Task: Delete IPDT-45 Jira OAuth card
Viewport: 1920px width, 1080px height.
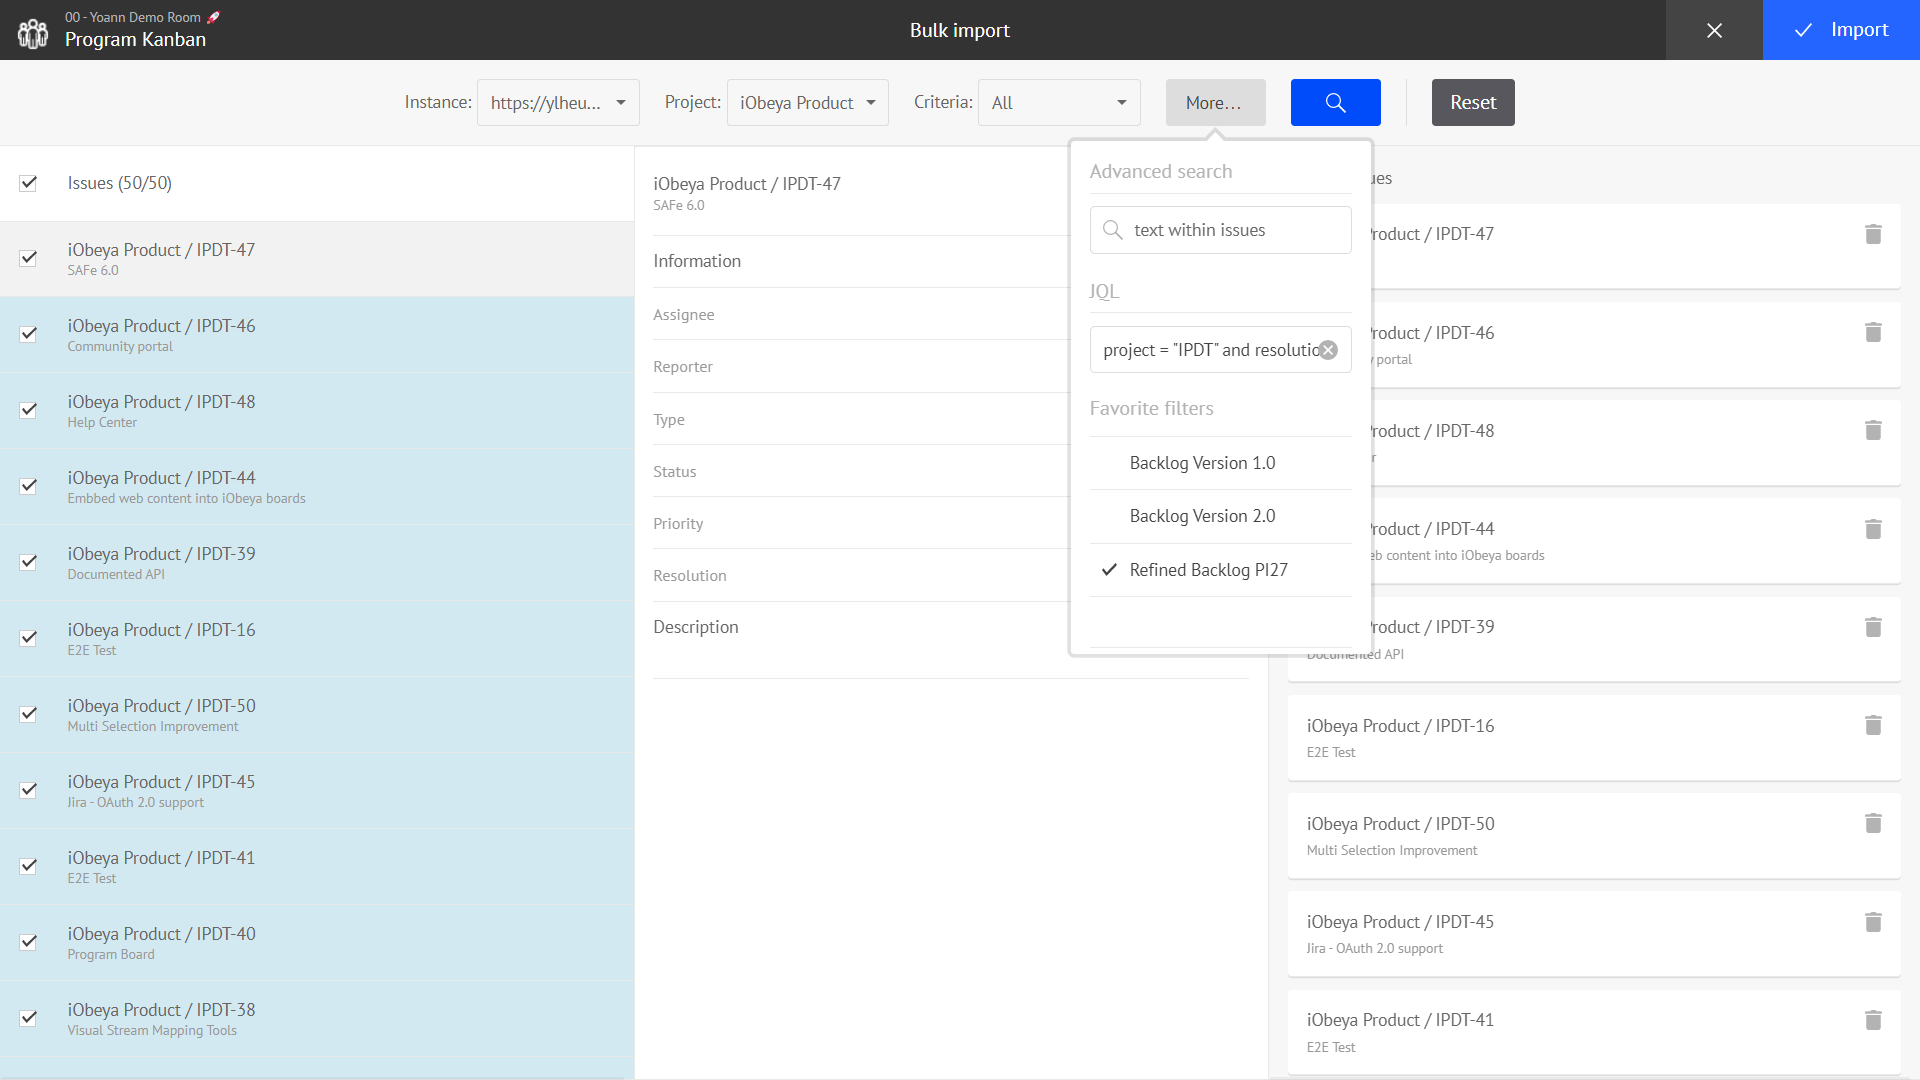Action: coord(1873,922)
